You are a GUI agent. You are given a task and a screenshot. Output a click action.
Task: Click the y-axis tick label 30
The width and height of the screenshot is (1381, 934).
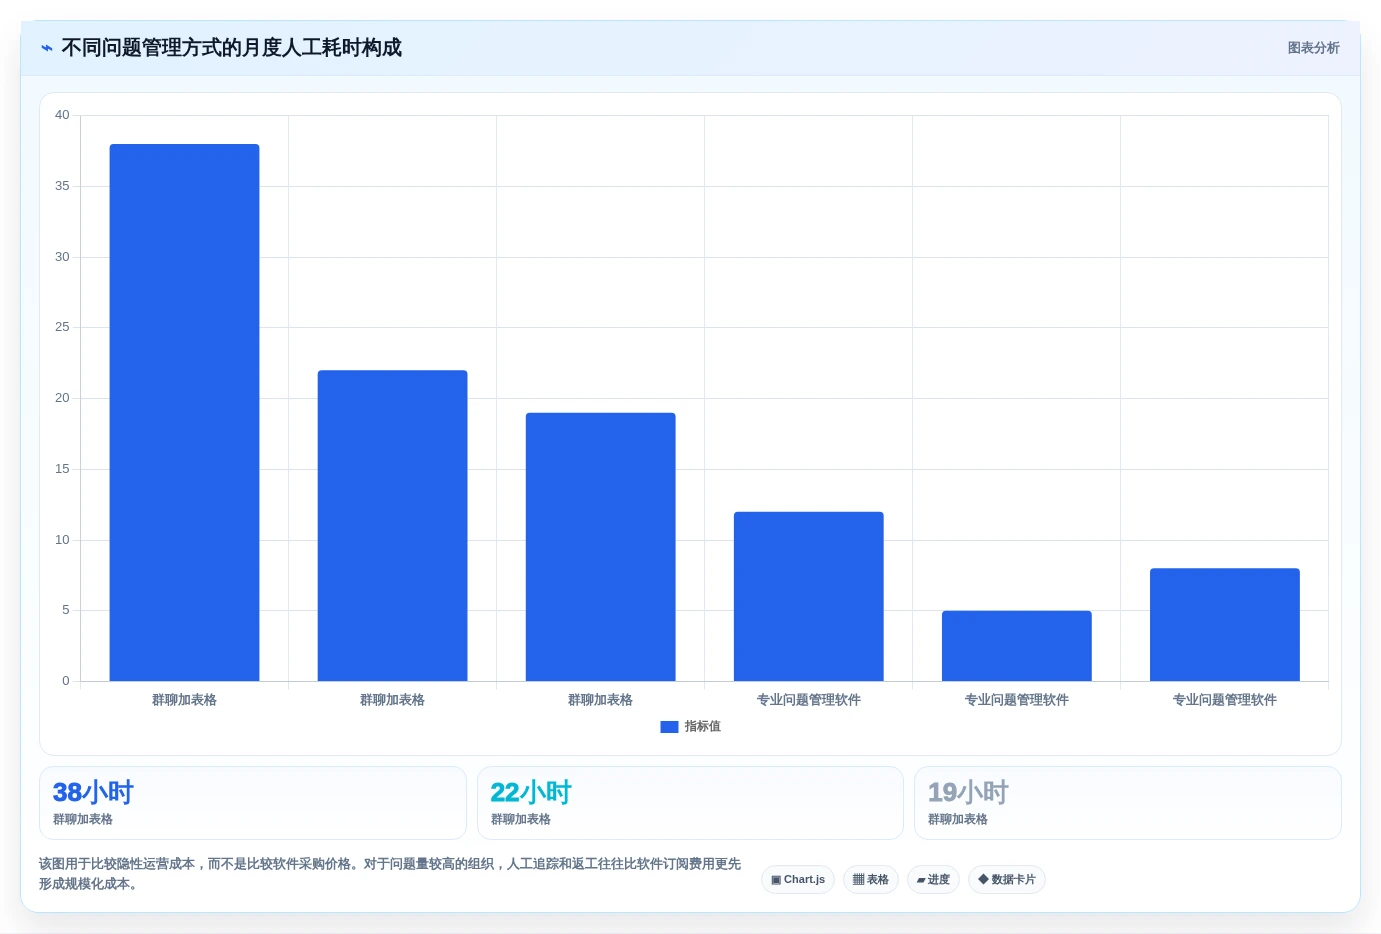(62, 257)
